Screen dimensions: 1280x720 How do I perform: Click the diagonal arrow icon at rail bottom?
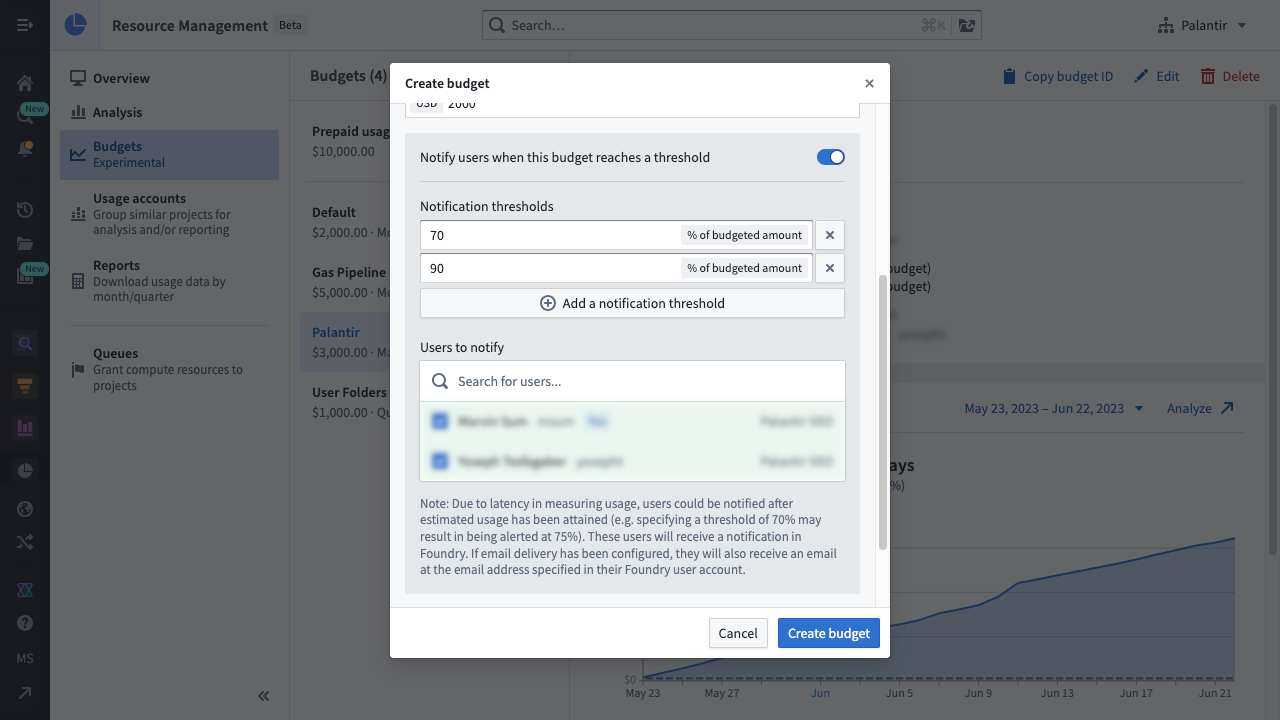(x=25, y=693)
